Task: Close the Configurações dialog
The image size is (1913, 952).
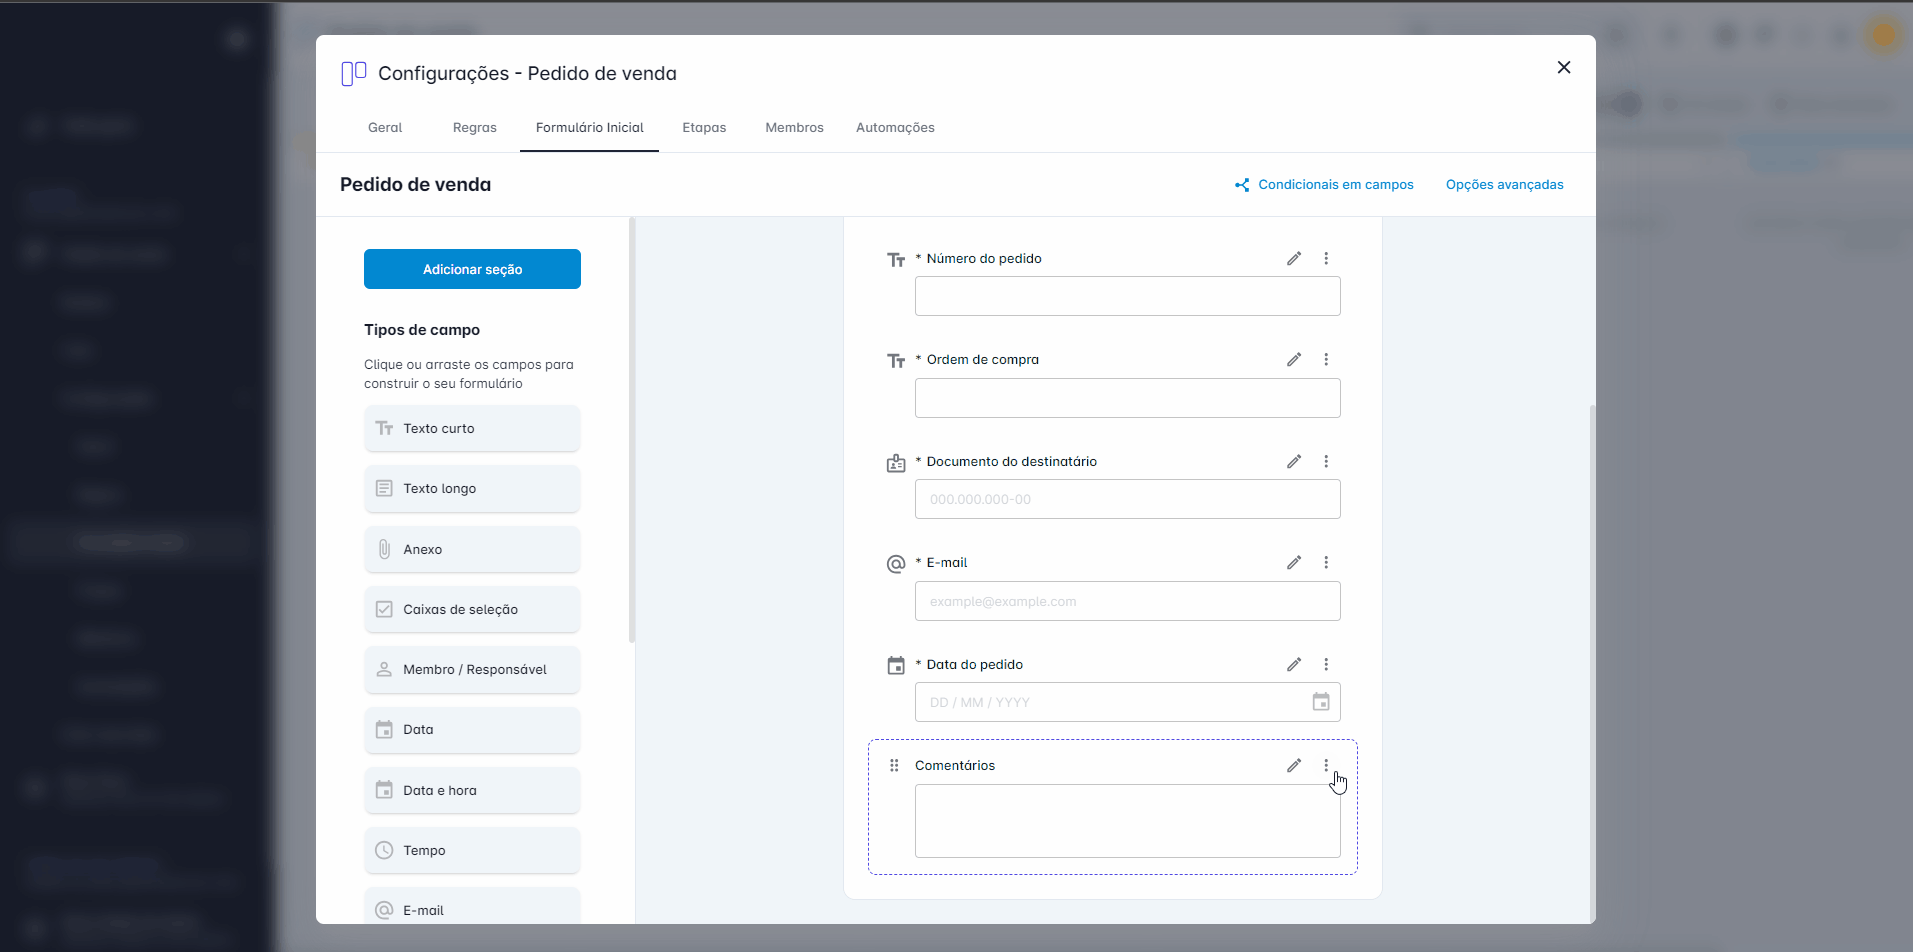Action: point(1563,68)
